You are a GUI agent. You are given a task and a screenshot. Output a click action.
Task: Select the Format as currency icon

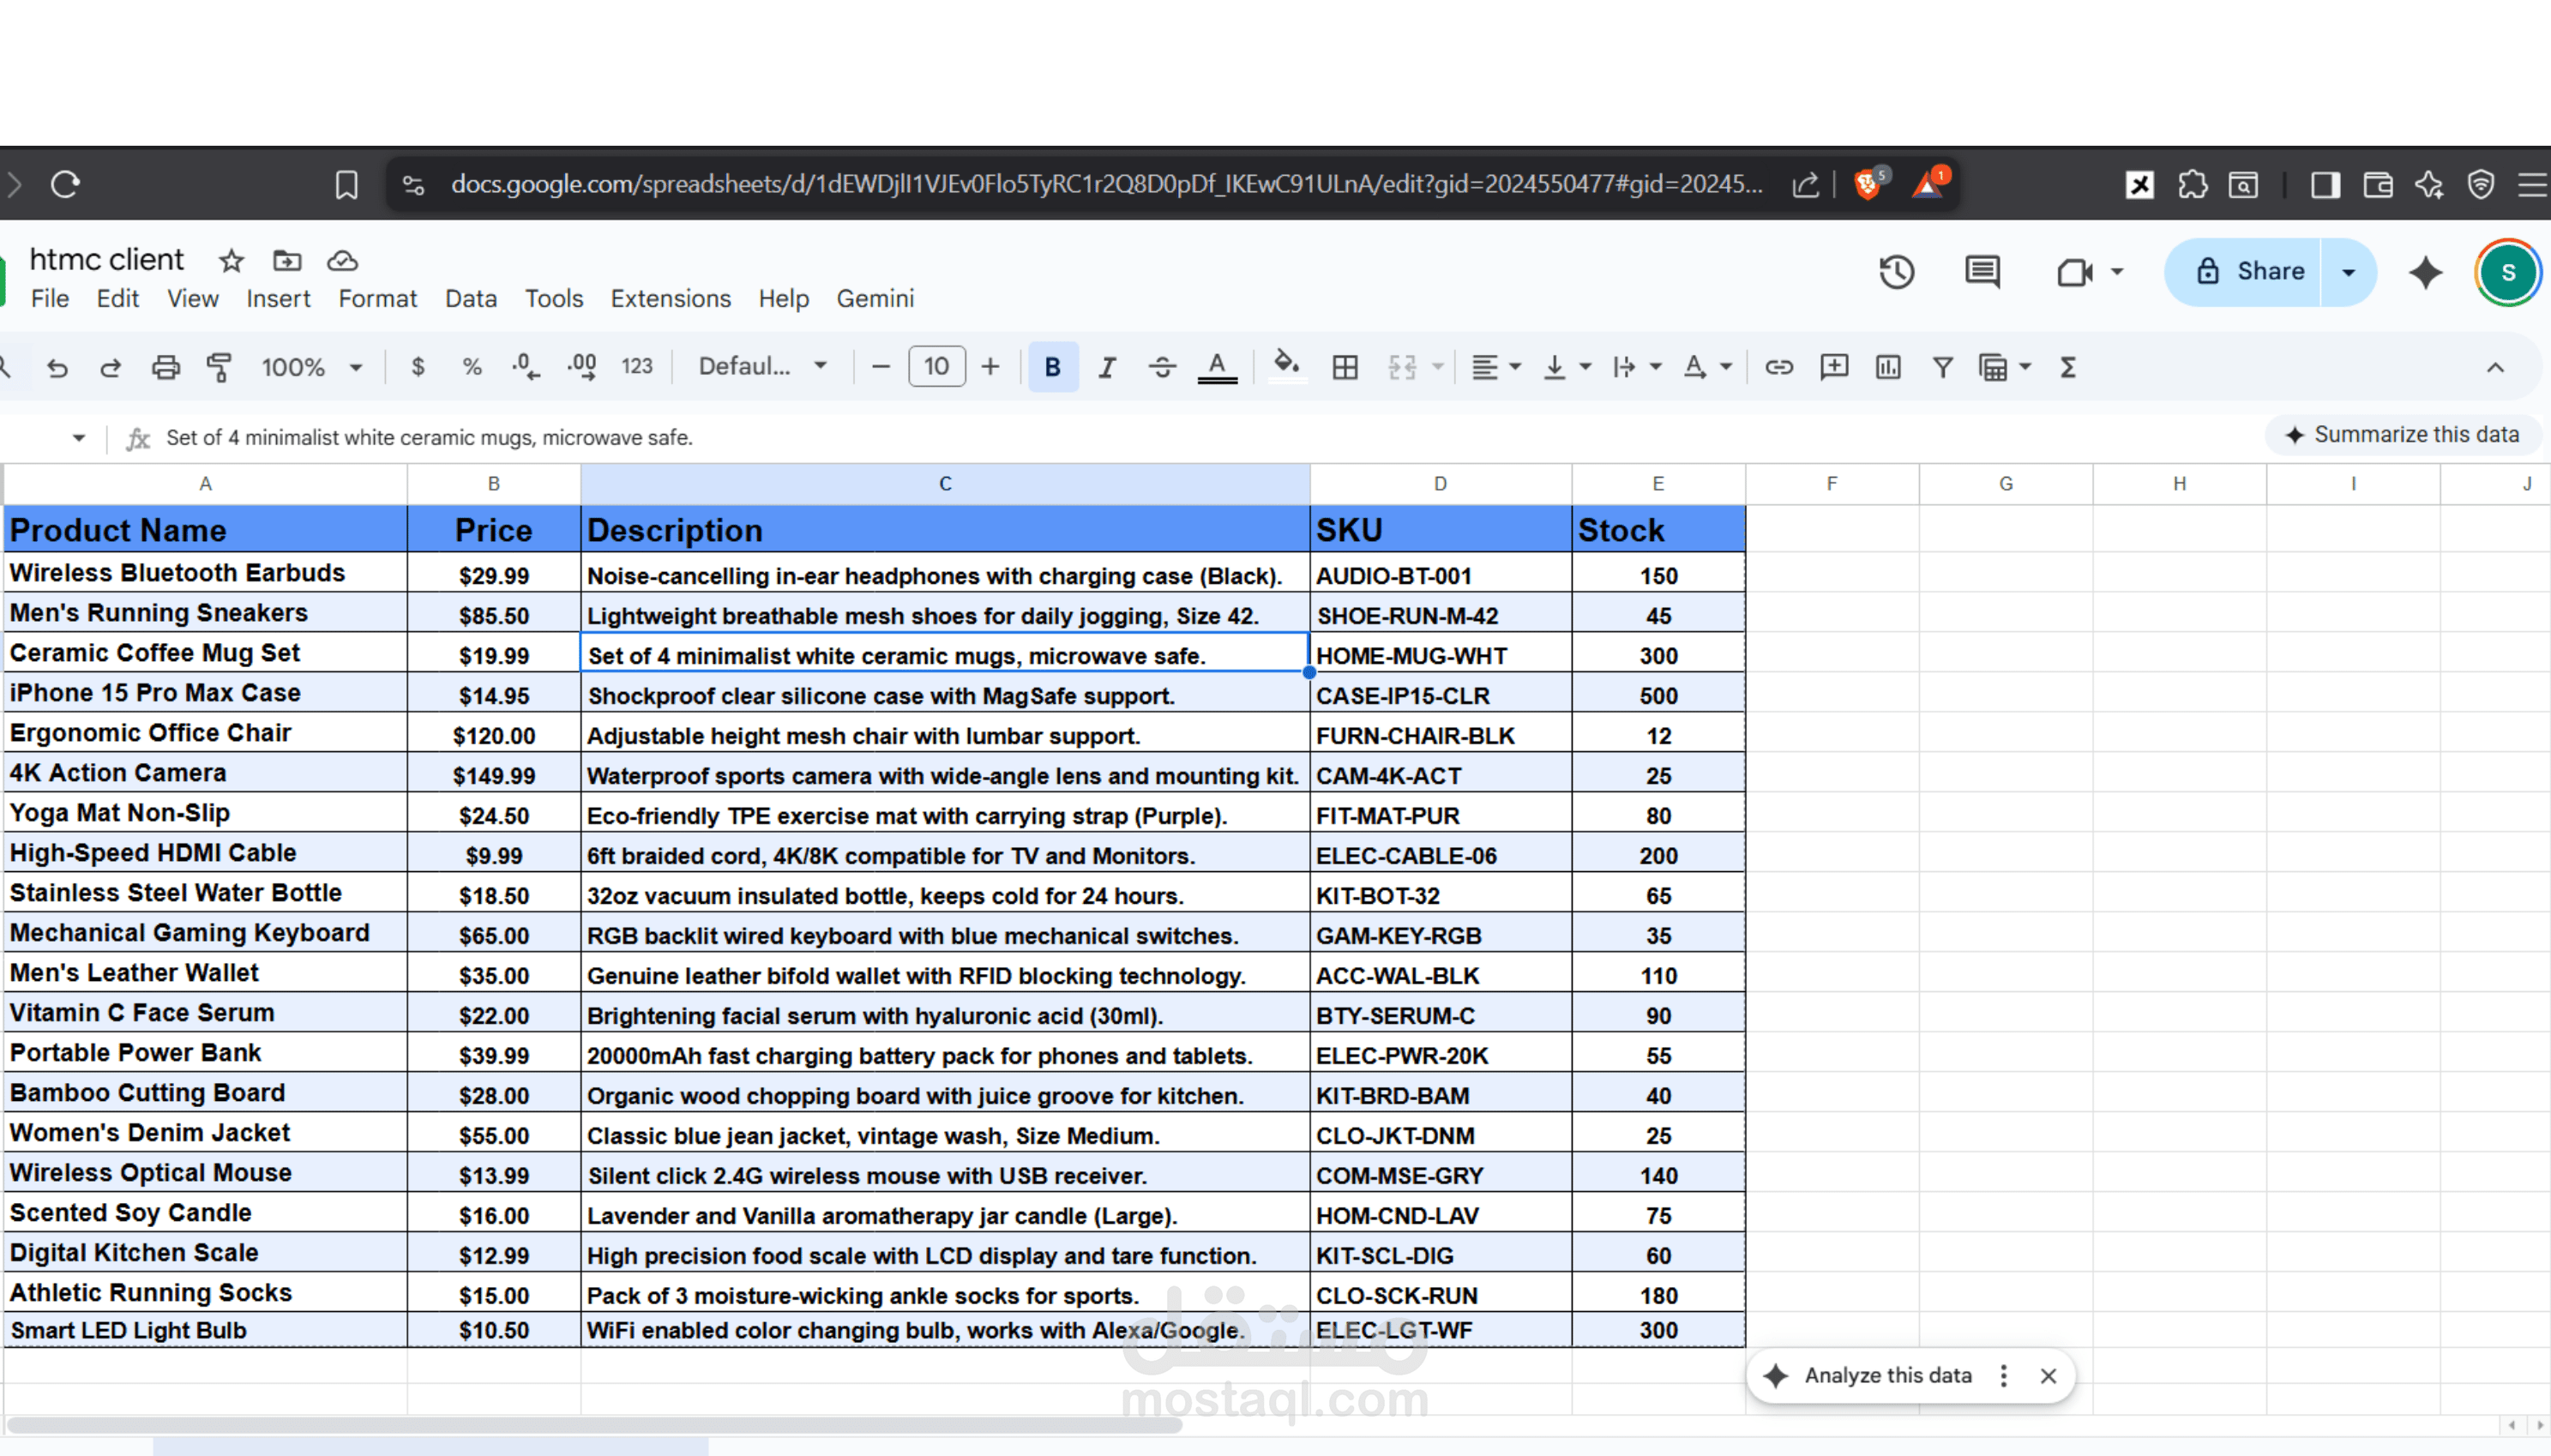[x=418, y=366]
